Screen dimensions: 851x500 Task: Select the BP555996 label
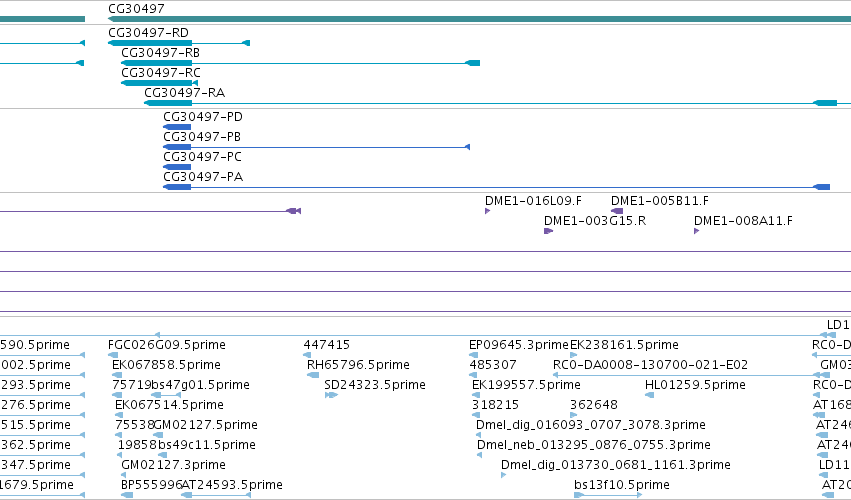151,485
